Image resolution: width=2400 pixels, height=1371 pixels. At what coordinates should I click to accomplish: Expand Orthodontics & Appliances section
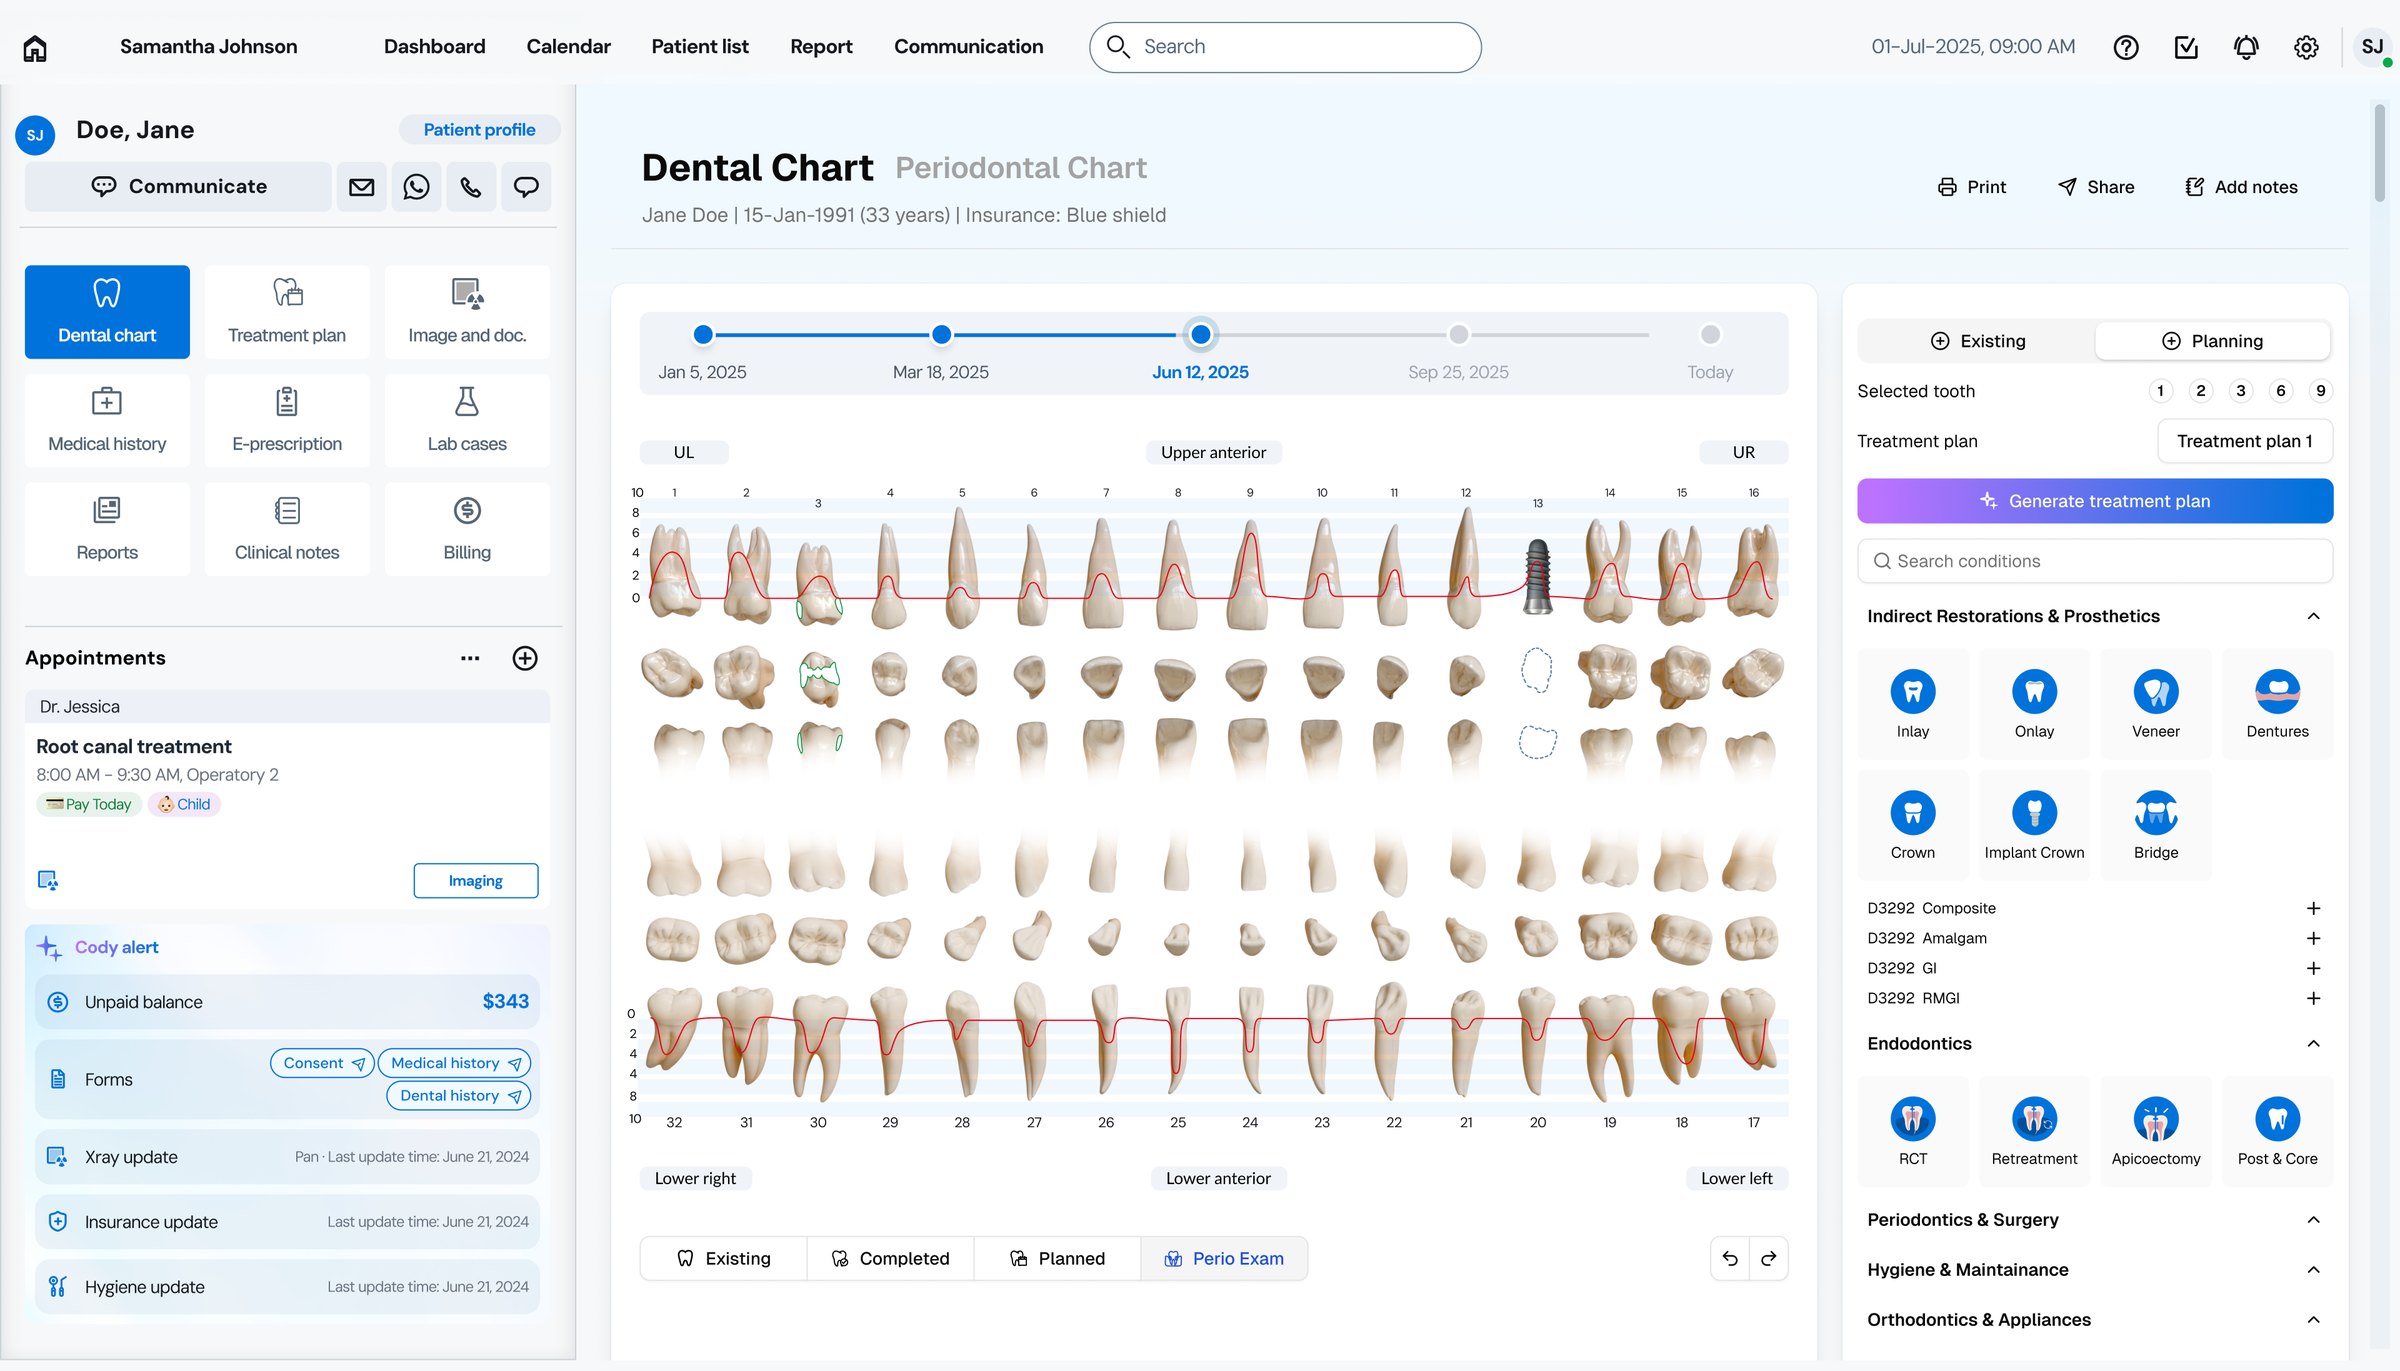(2313, 1320)
